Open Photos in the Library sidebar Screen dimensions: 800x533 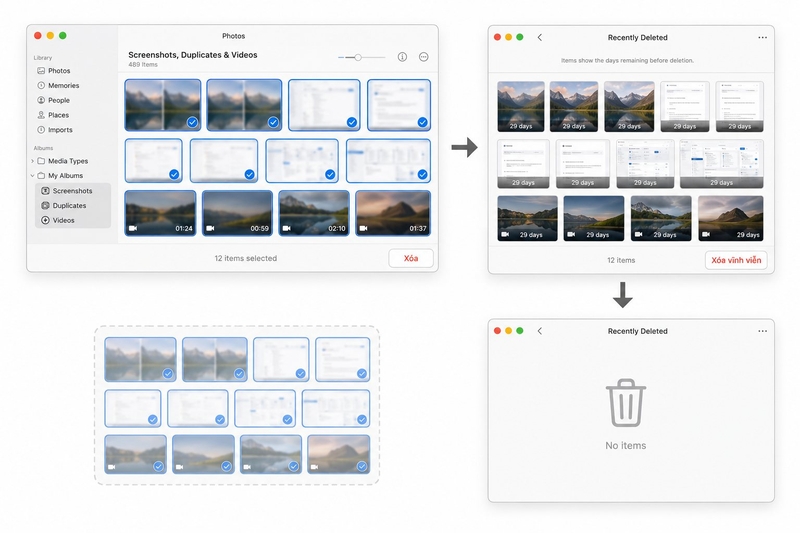pos(59,71)
